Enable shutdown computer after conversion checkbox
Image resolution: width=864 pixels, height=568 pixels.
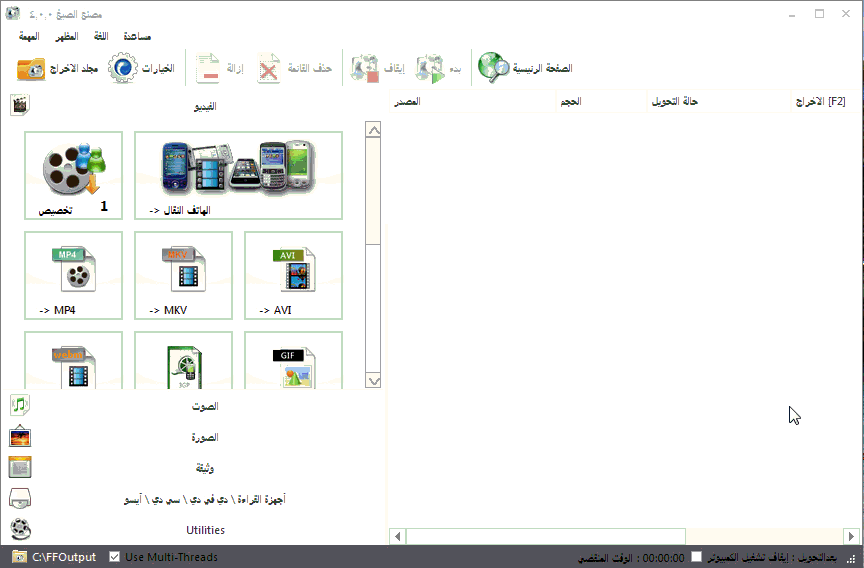point(697,557)
